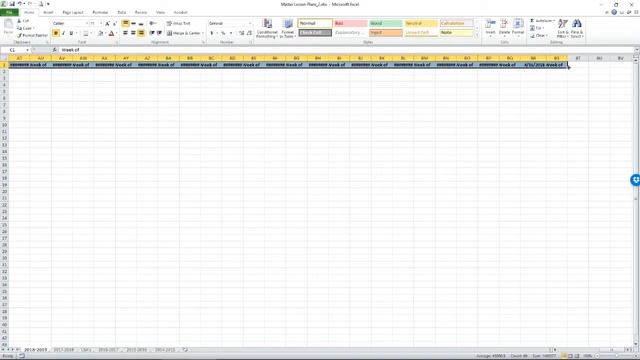Click the Clear button
This screenshot has height=360, width=640.
pyautogui.click(x=538, y=36)
